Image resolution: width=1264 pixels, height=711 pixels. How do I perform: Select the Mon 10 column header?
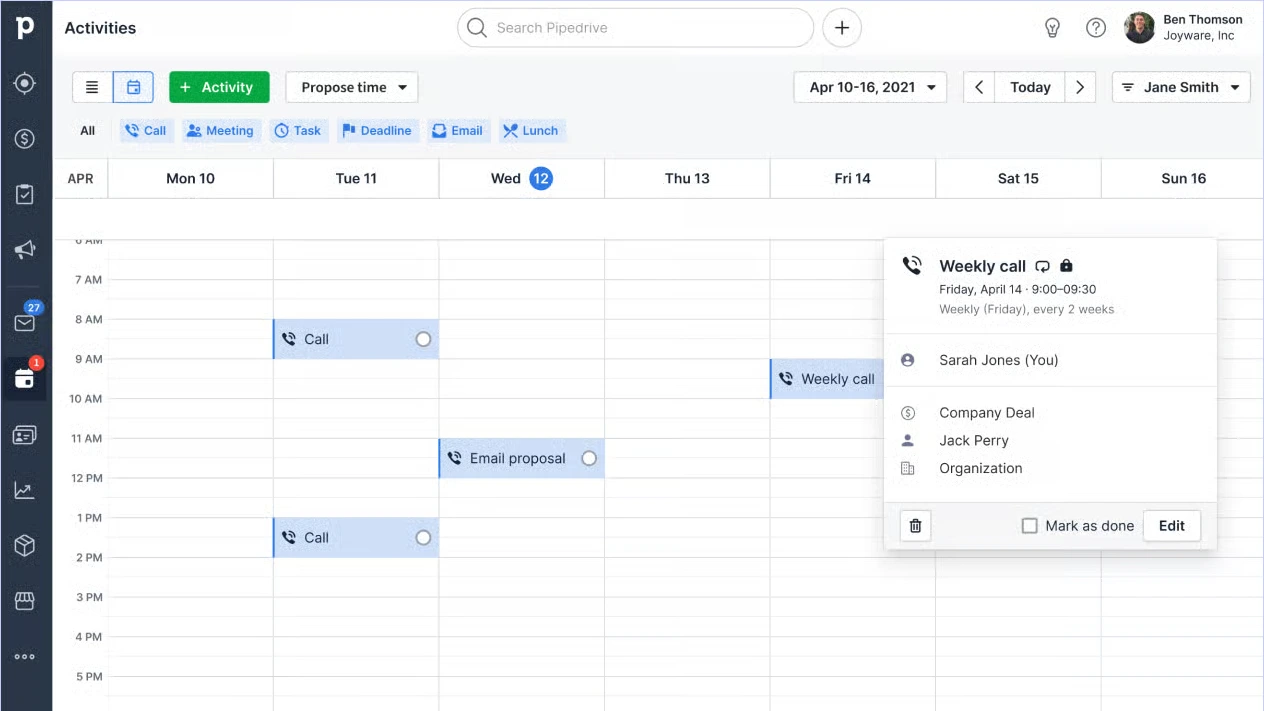(190, 178)
